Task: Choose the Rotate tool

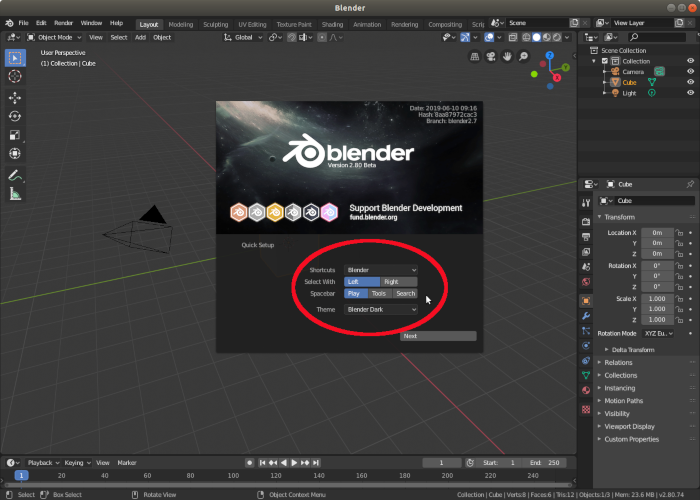Action: pos(15,116)
